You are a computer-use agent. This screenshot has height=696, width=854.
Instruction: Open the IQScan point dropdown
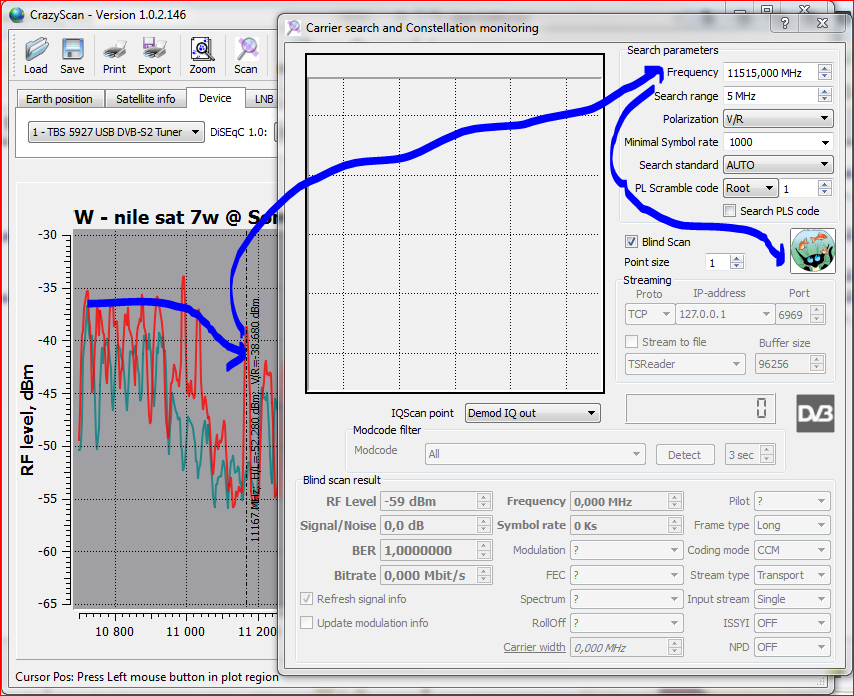coord(532,413)
